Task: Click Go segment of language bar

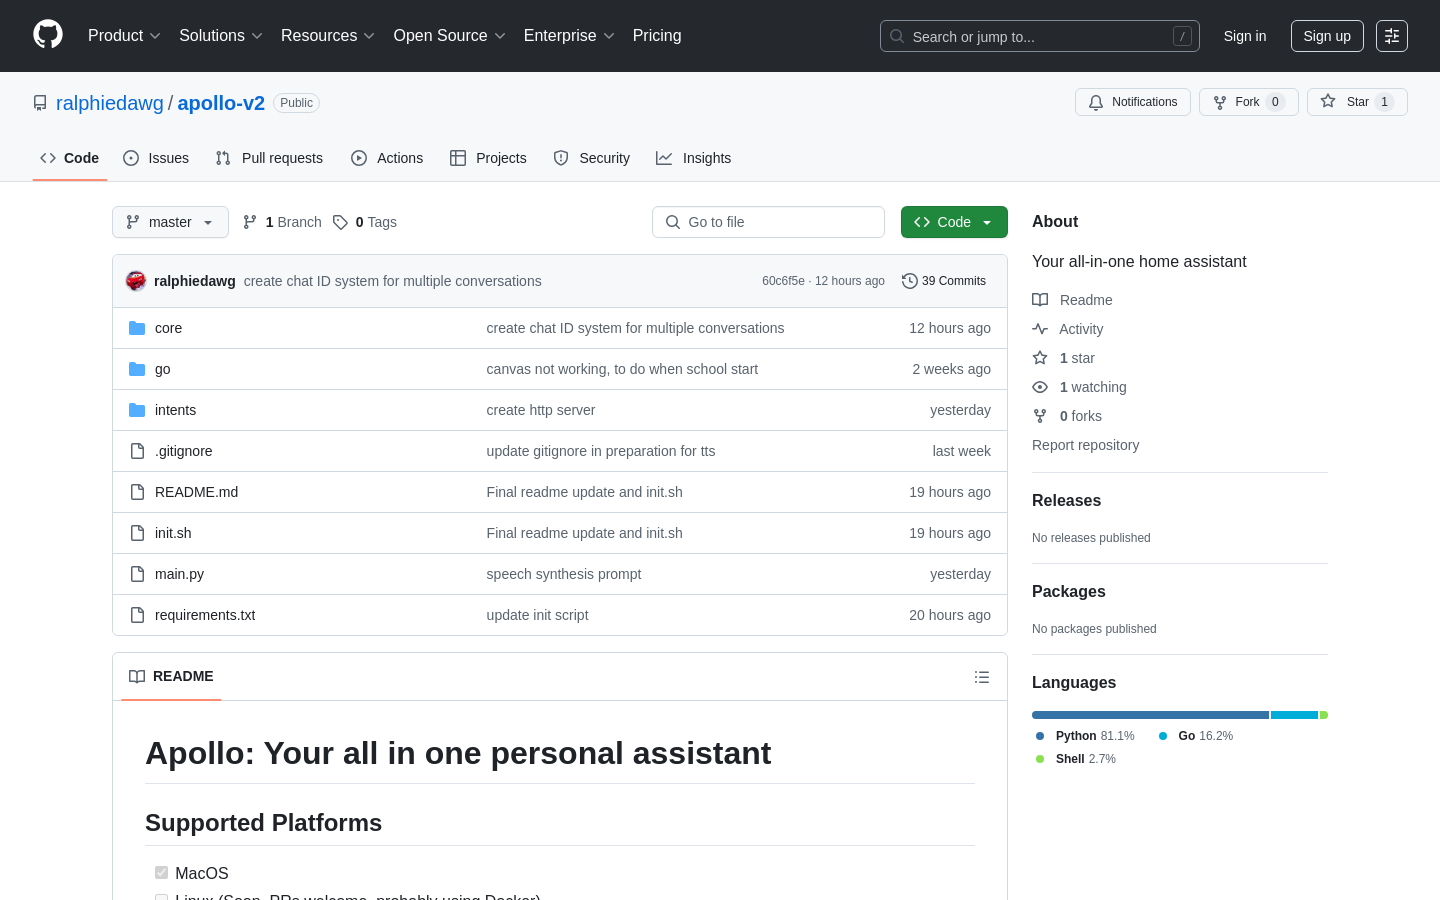Action: coord(1294,715)
